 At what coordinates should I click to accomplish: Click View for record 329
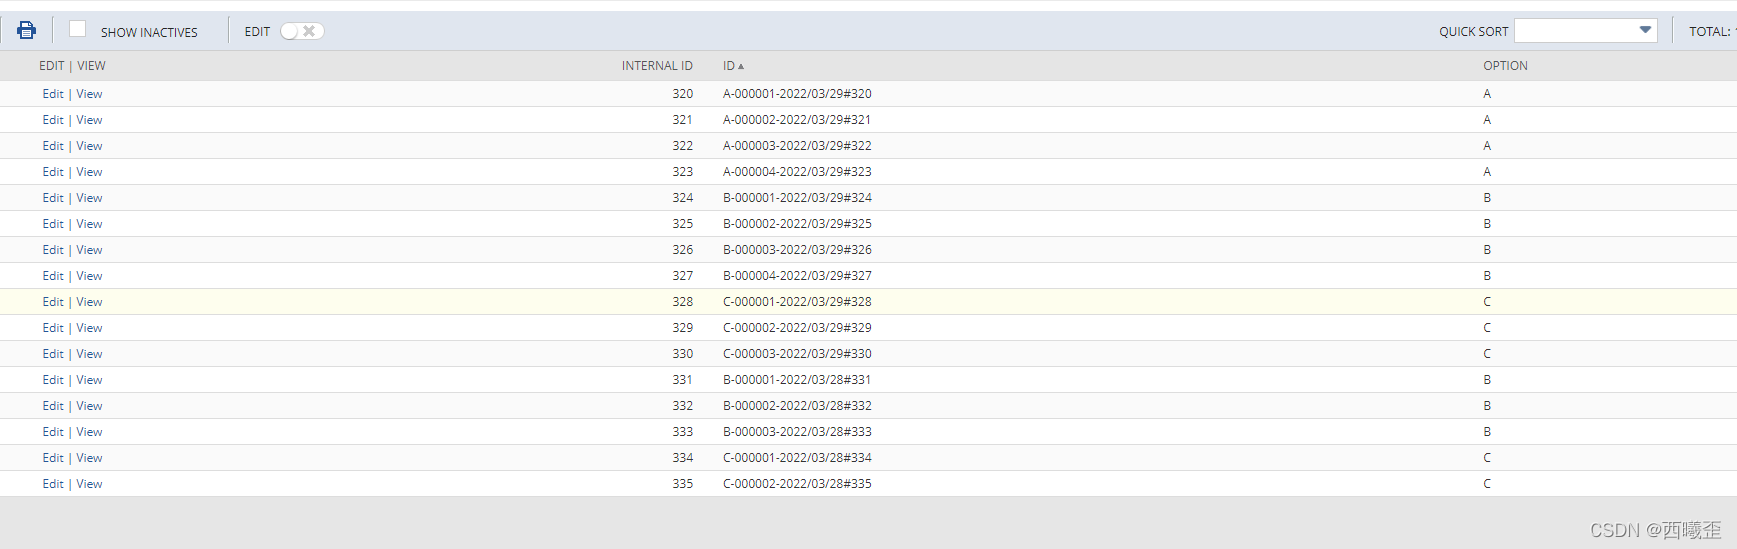tap(89, 328)
